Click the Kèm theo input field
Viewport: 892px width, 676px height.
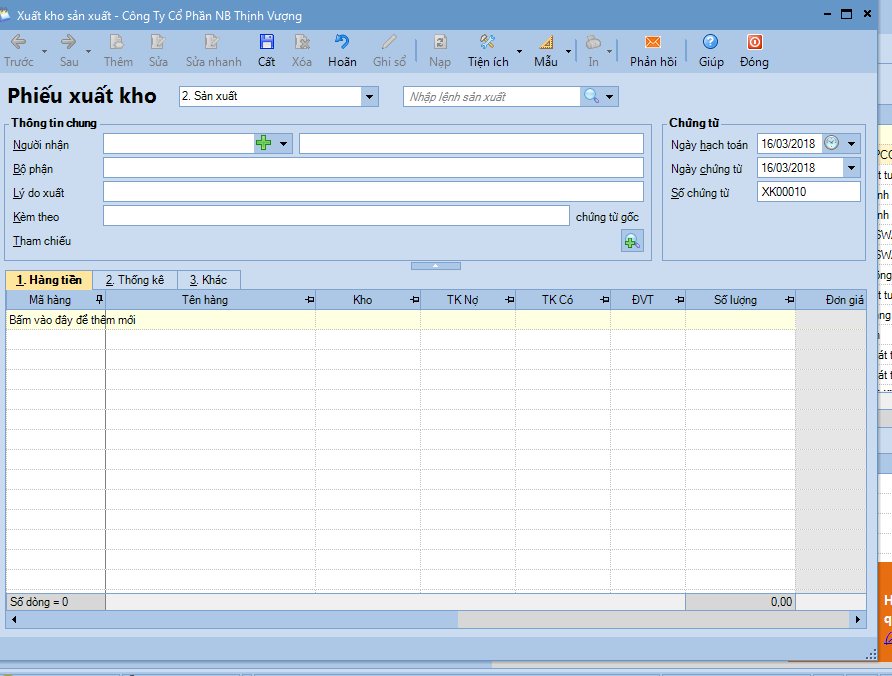click(336, 216)
